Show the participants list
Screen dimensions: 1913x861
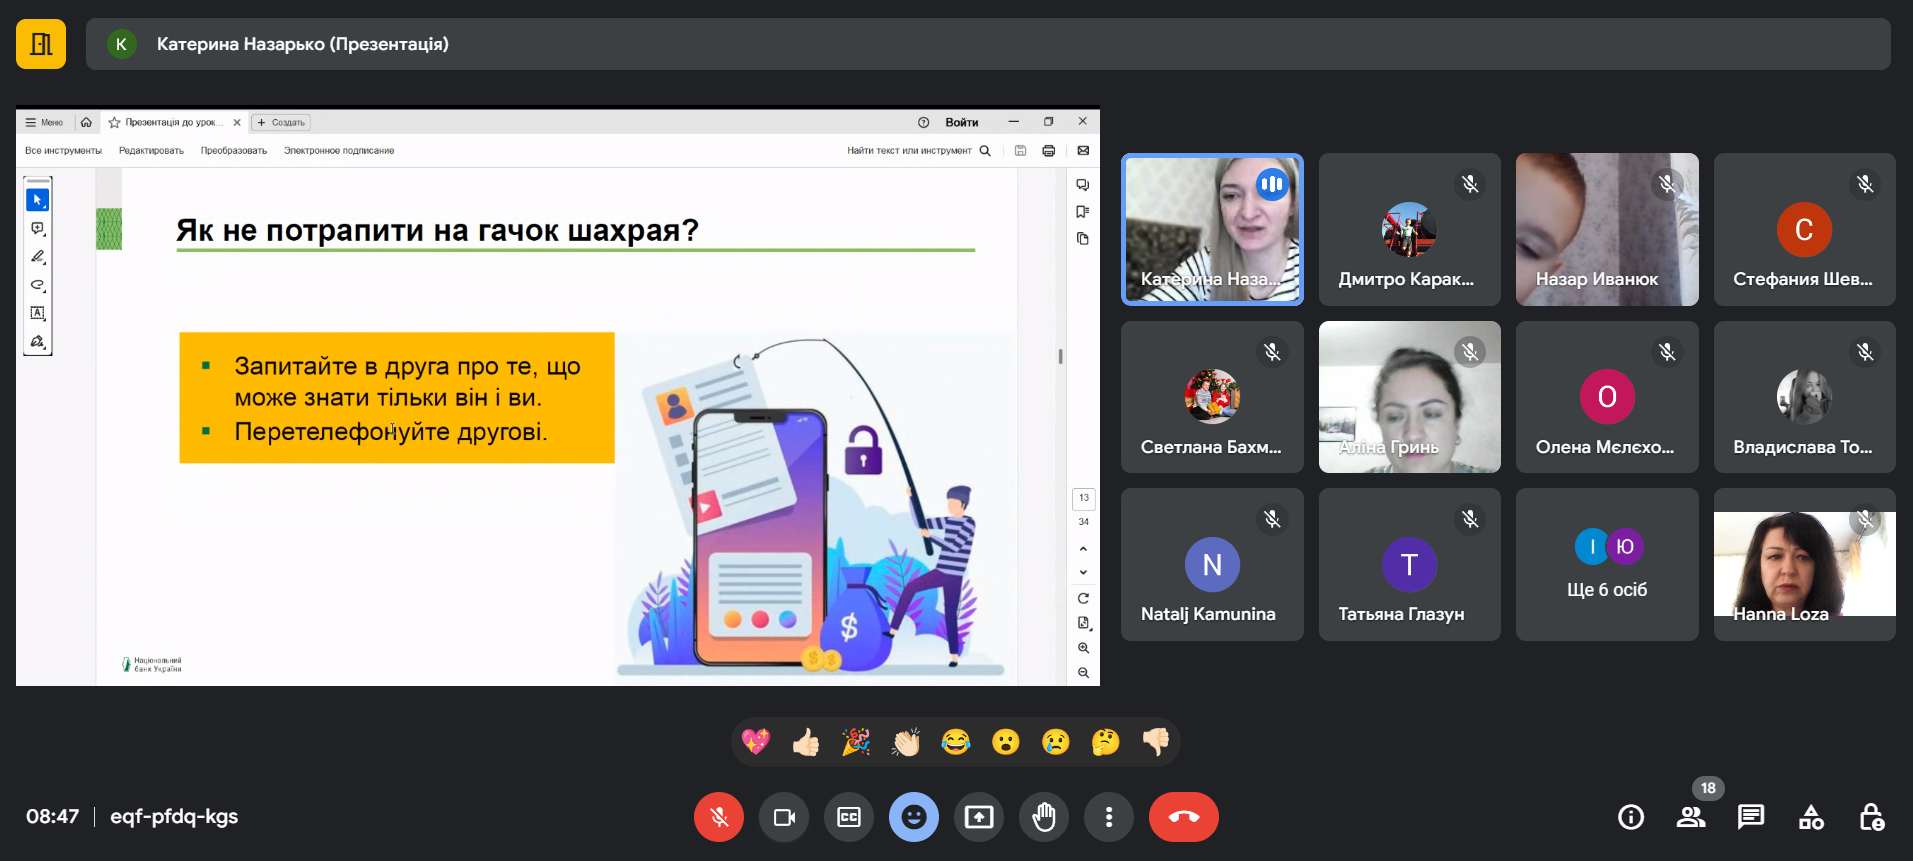tap(1691, 817)
